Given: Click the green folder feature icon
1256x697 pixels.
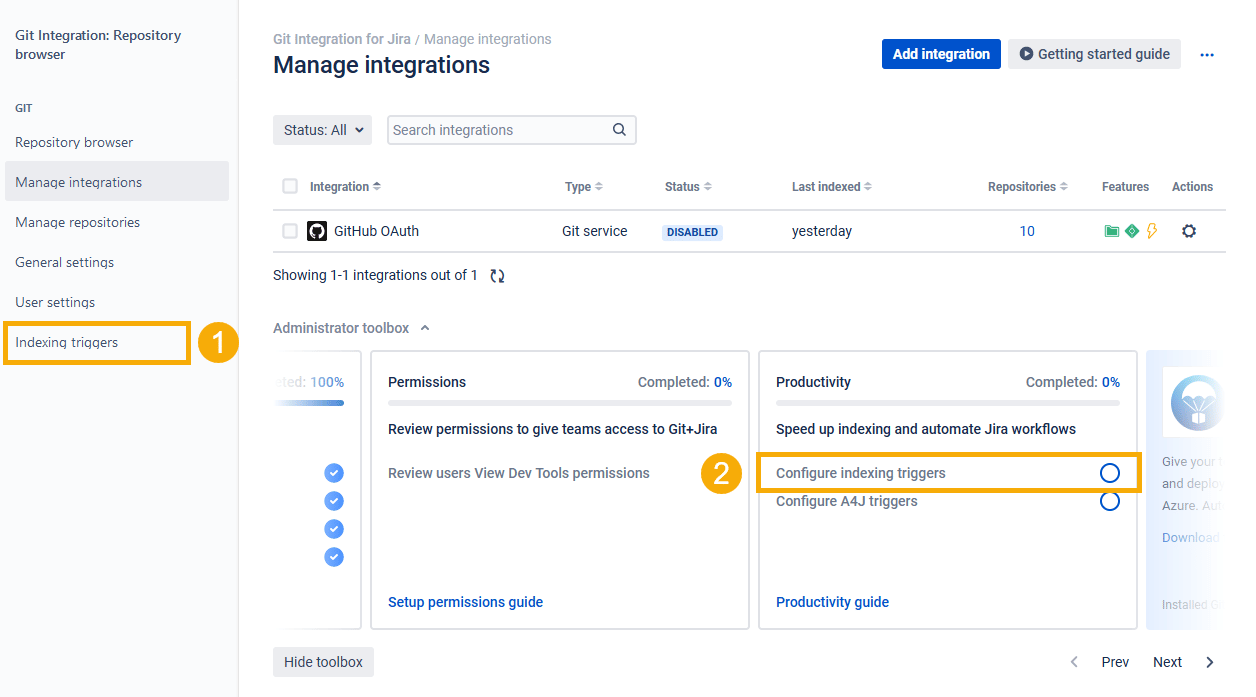Looking at the screenshot, I should point(1112,231).
